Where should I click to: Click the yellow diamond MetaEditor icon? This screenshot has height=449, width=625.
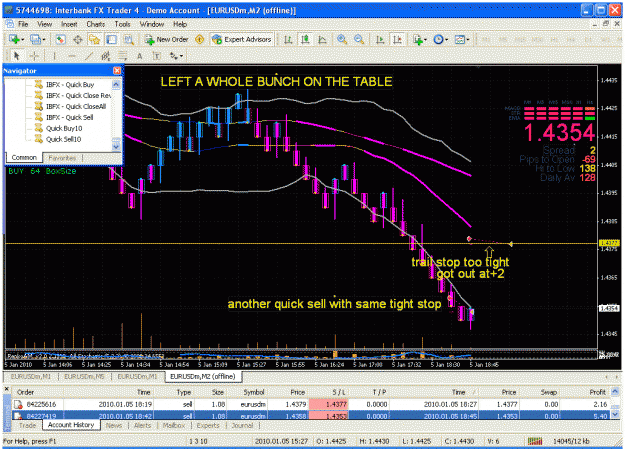click(x=200, y=39)
